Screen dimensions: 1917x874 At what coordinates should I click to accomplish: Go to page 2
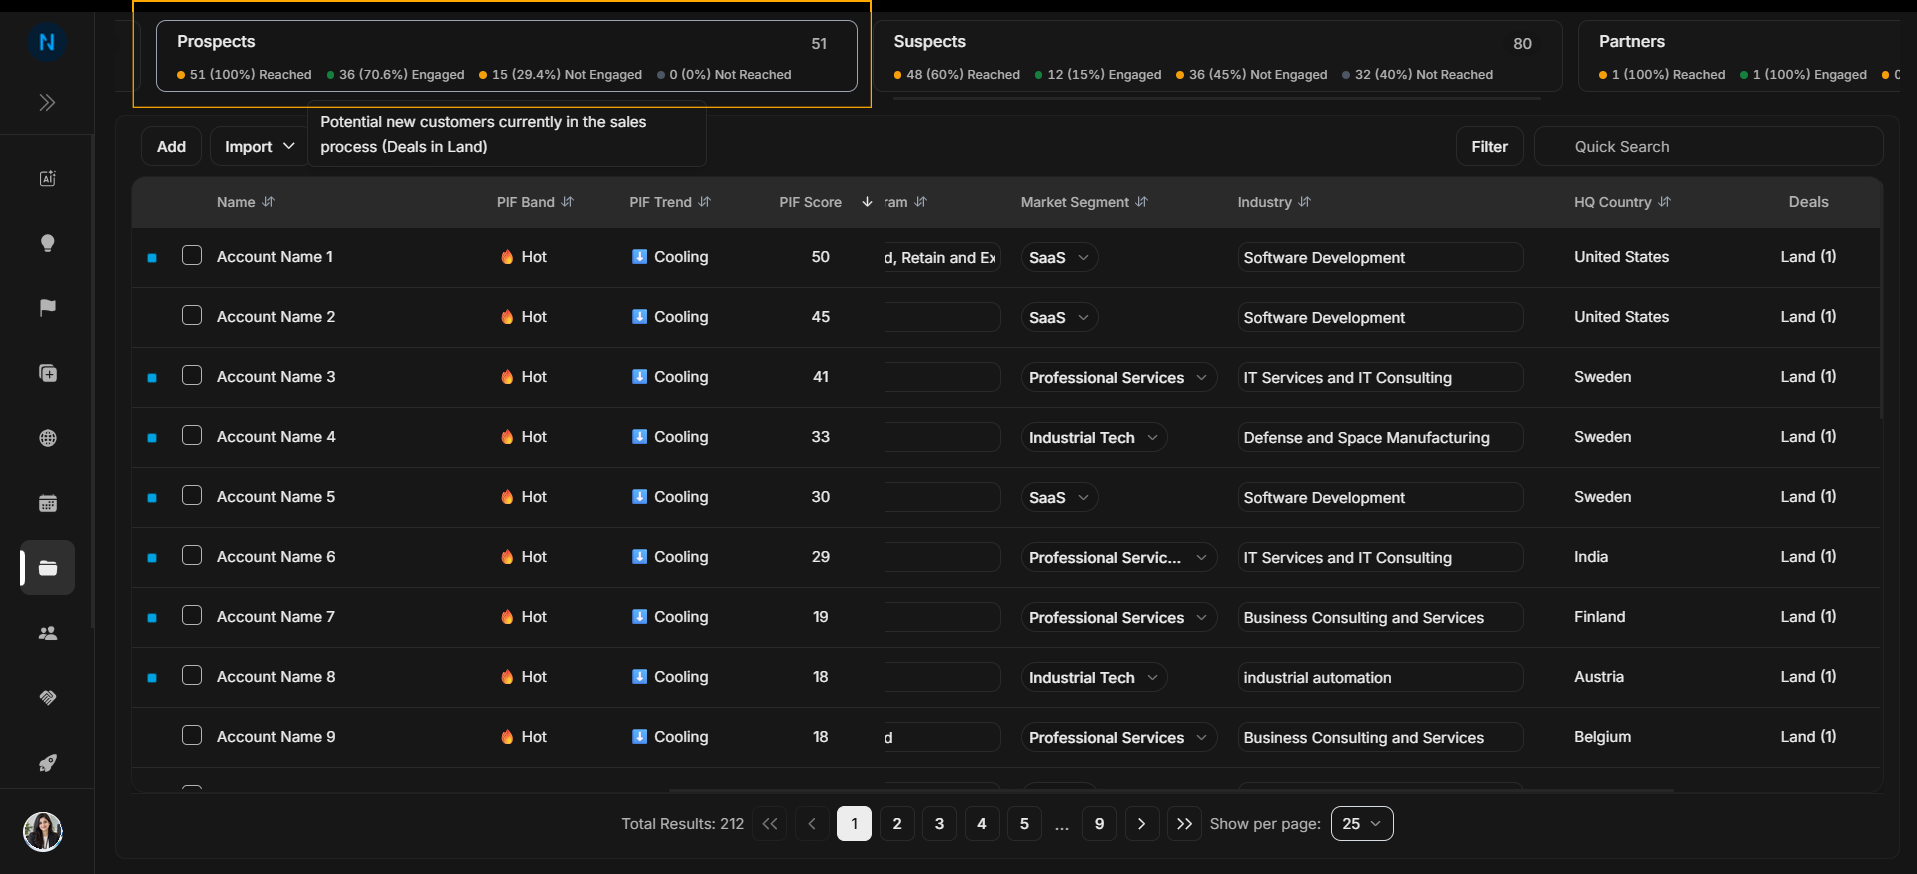pos(897,824)
